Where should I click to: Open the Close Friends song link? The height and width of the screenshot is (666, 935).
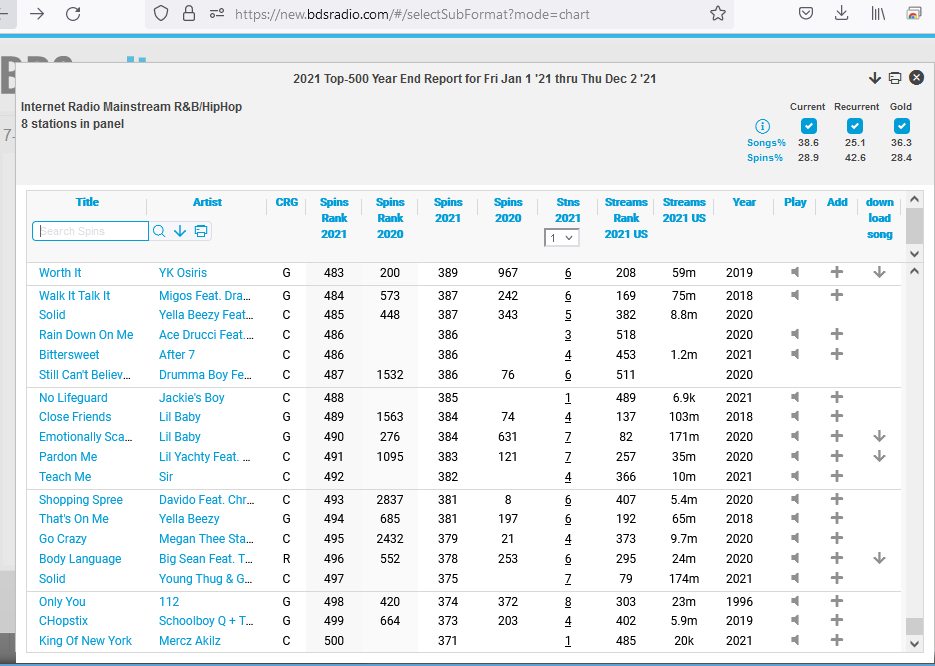(x=75, y=417)
